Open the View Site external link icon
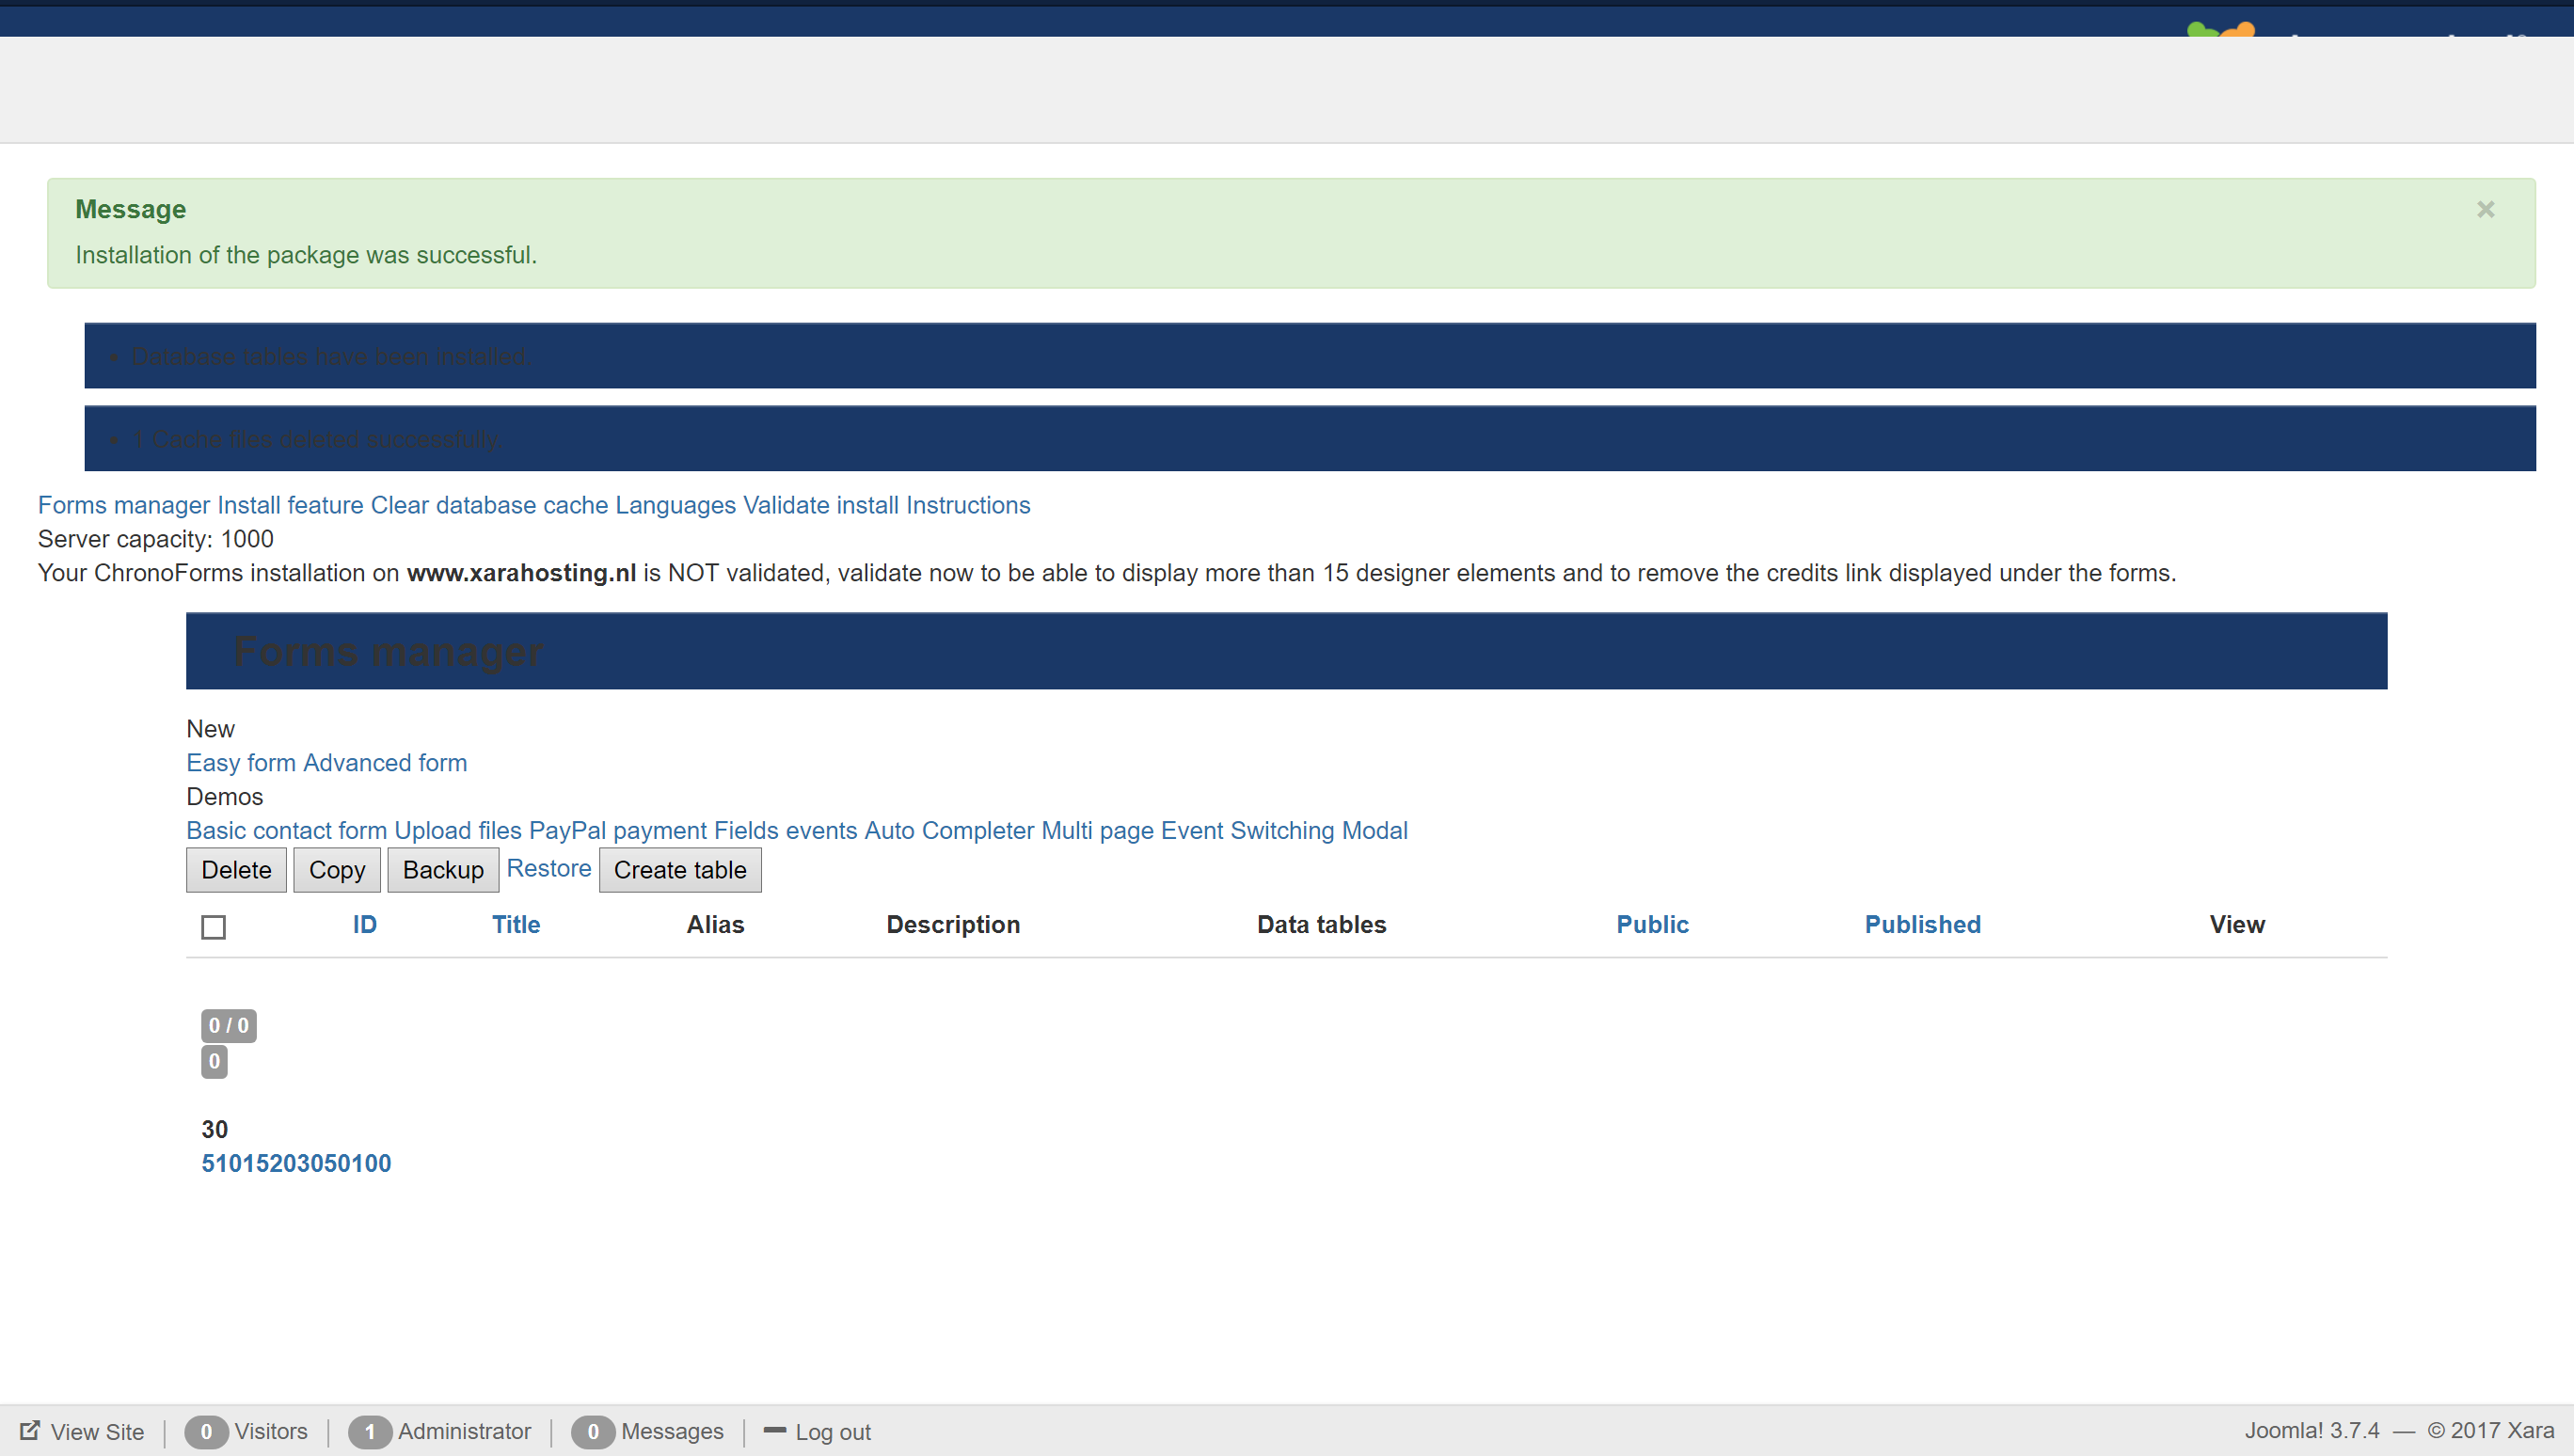Viewport: 2574px width, 1456px height. pos(30,1431)
